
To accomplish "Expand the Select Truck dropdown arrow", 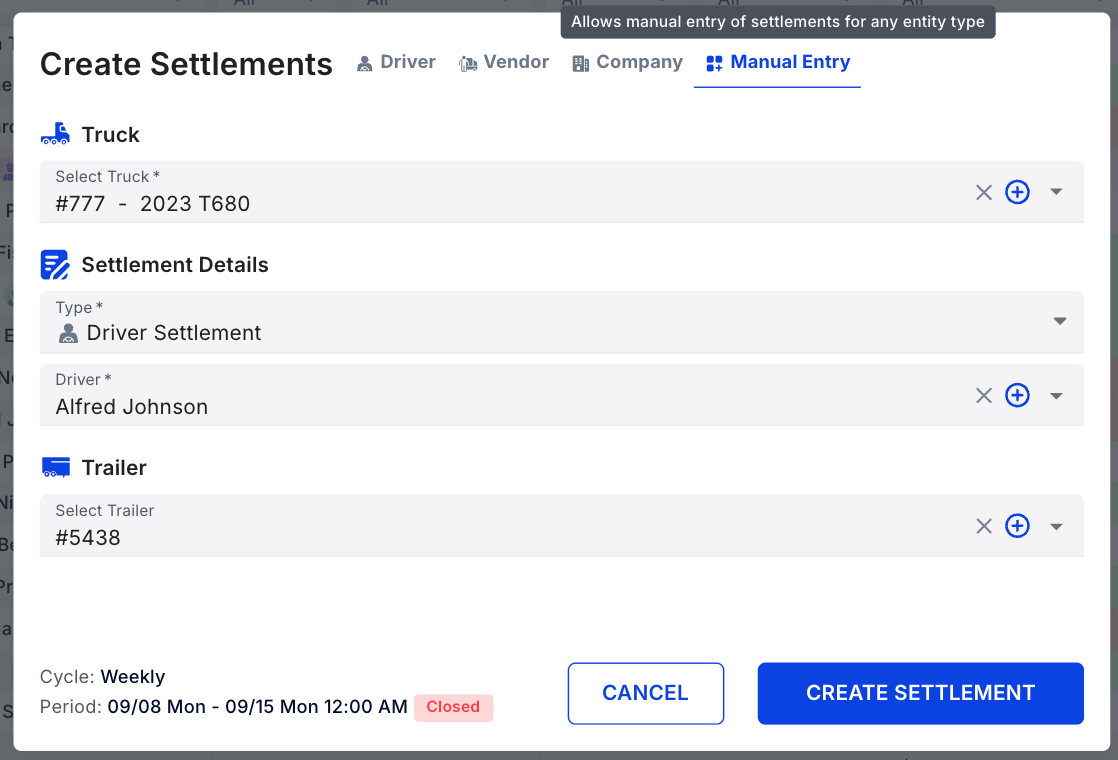I will [1056, 192].
